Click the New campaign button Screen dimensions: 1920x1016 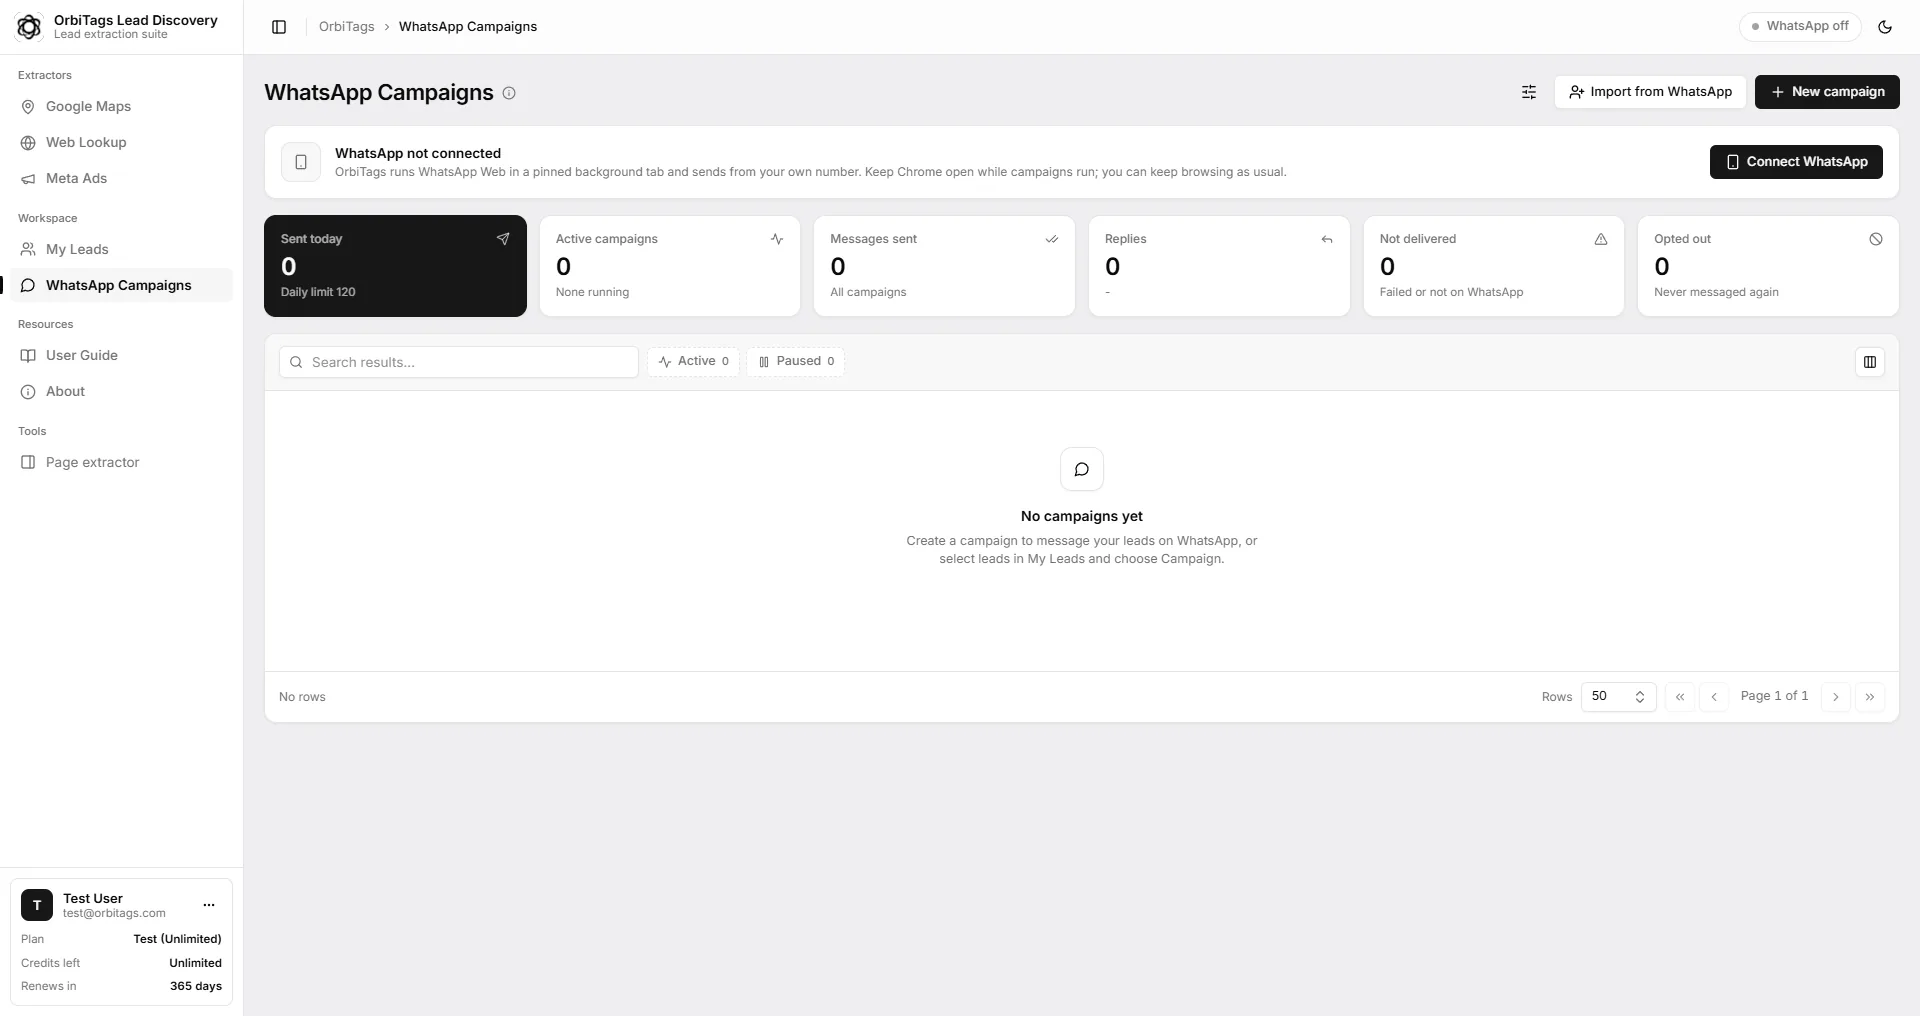(1827, 92)
